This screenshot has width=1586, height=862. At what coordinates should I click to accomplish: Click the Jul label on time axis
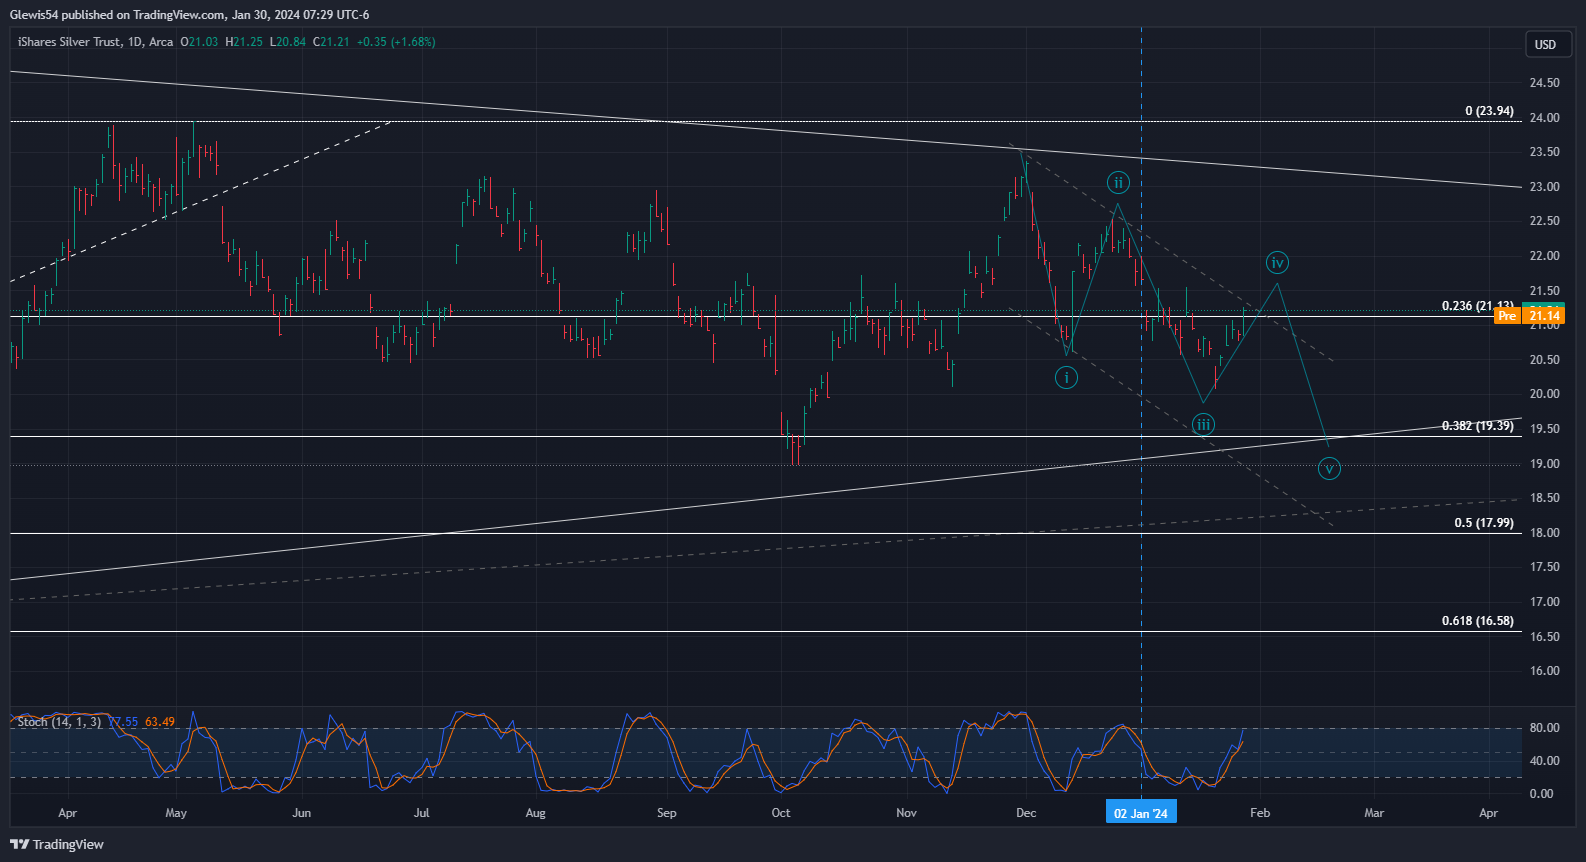tap(421, 813)
